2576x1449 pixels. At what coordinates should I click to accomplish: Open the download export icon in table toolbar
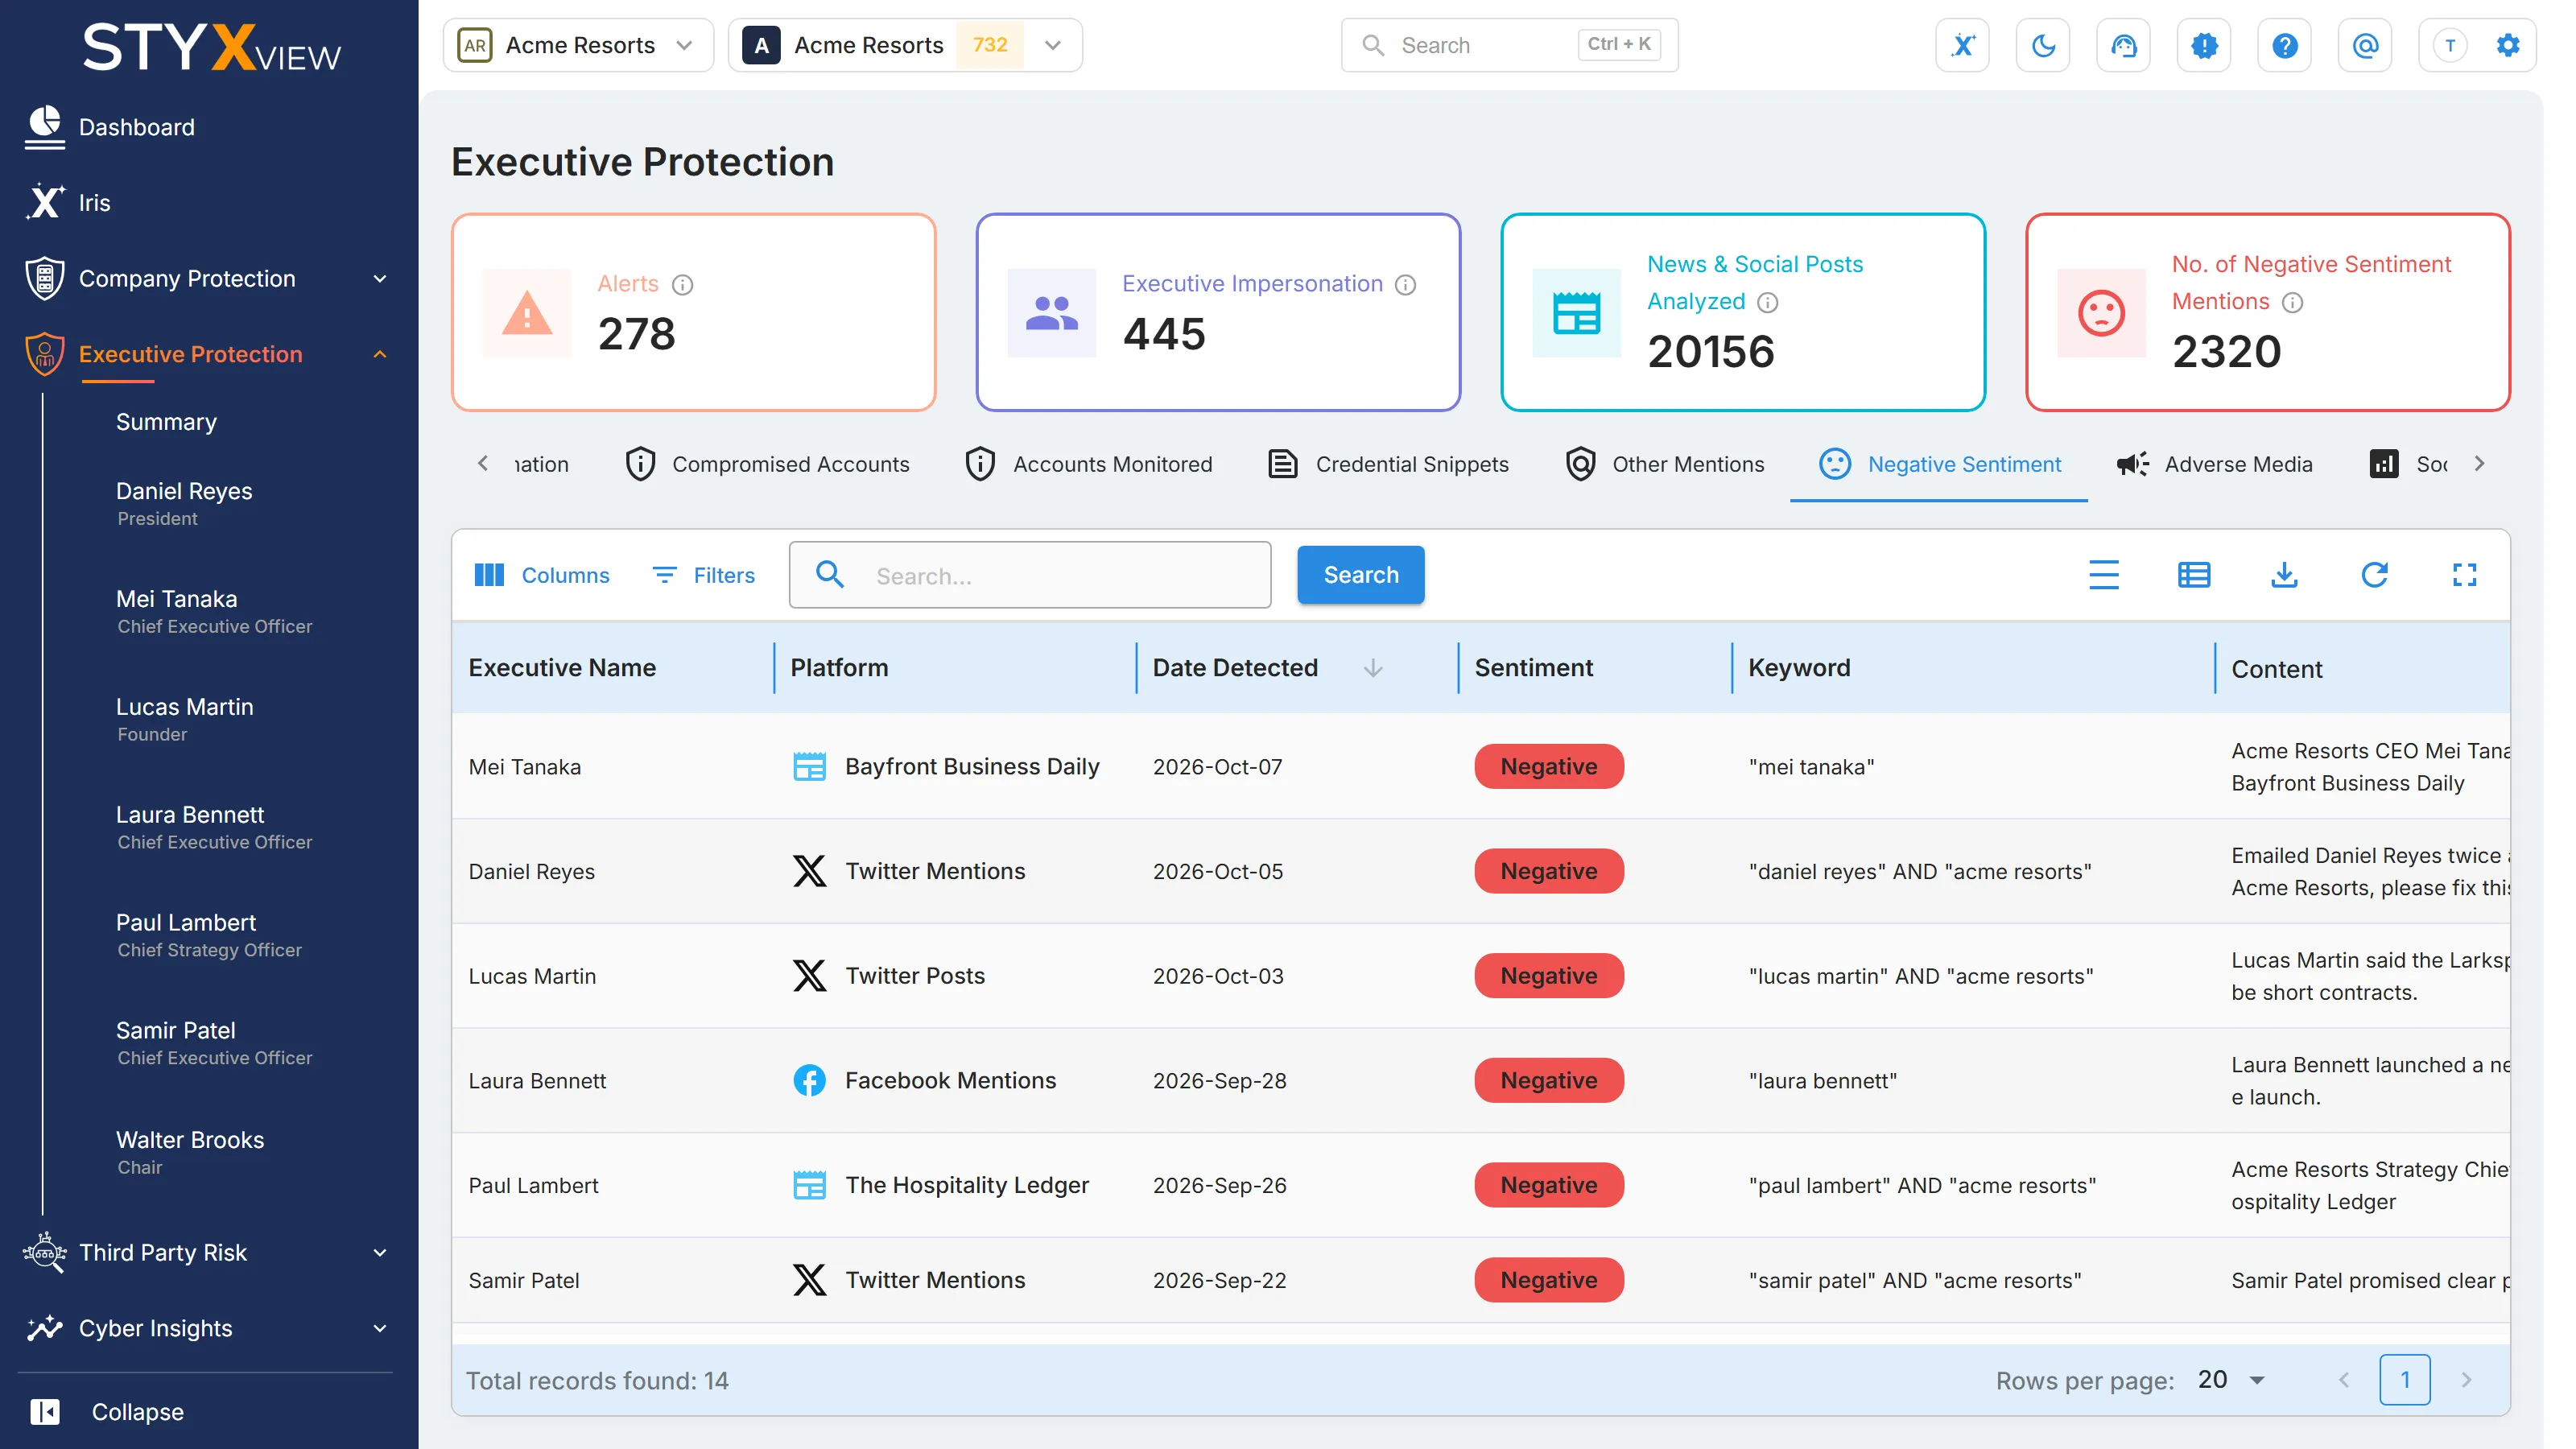2284,575
